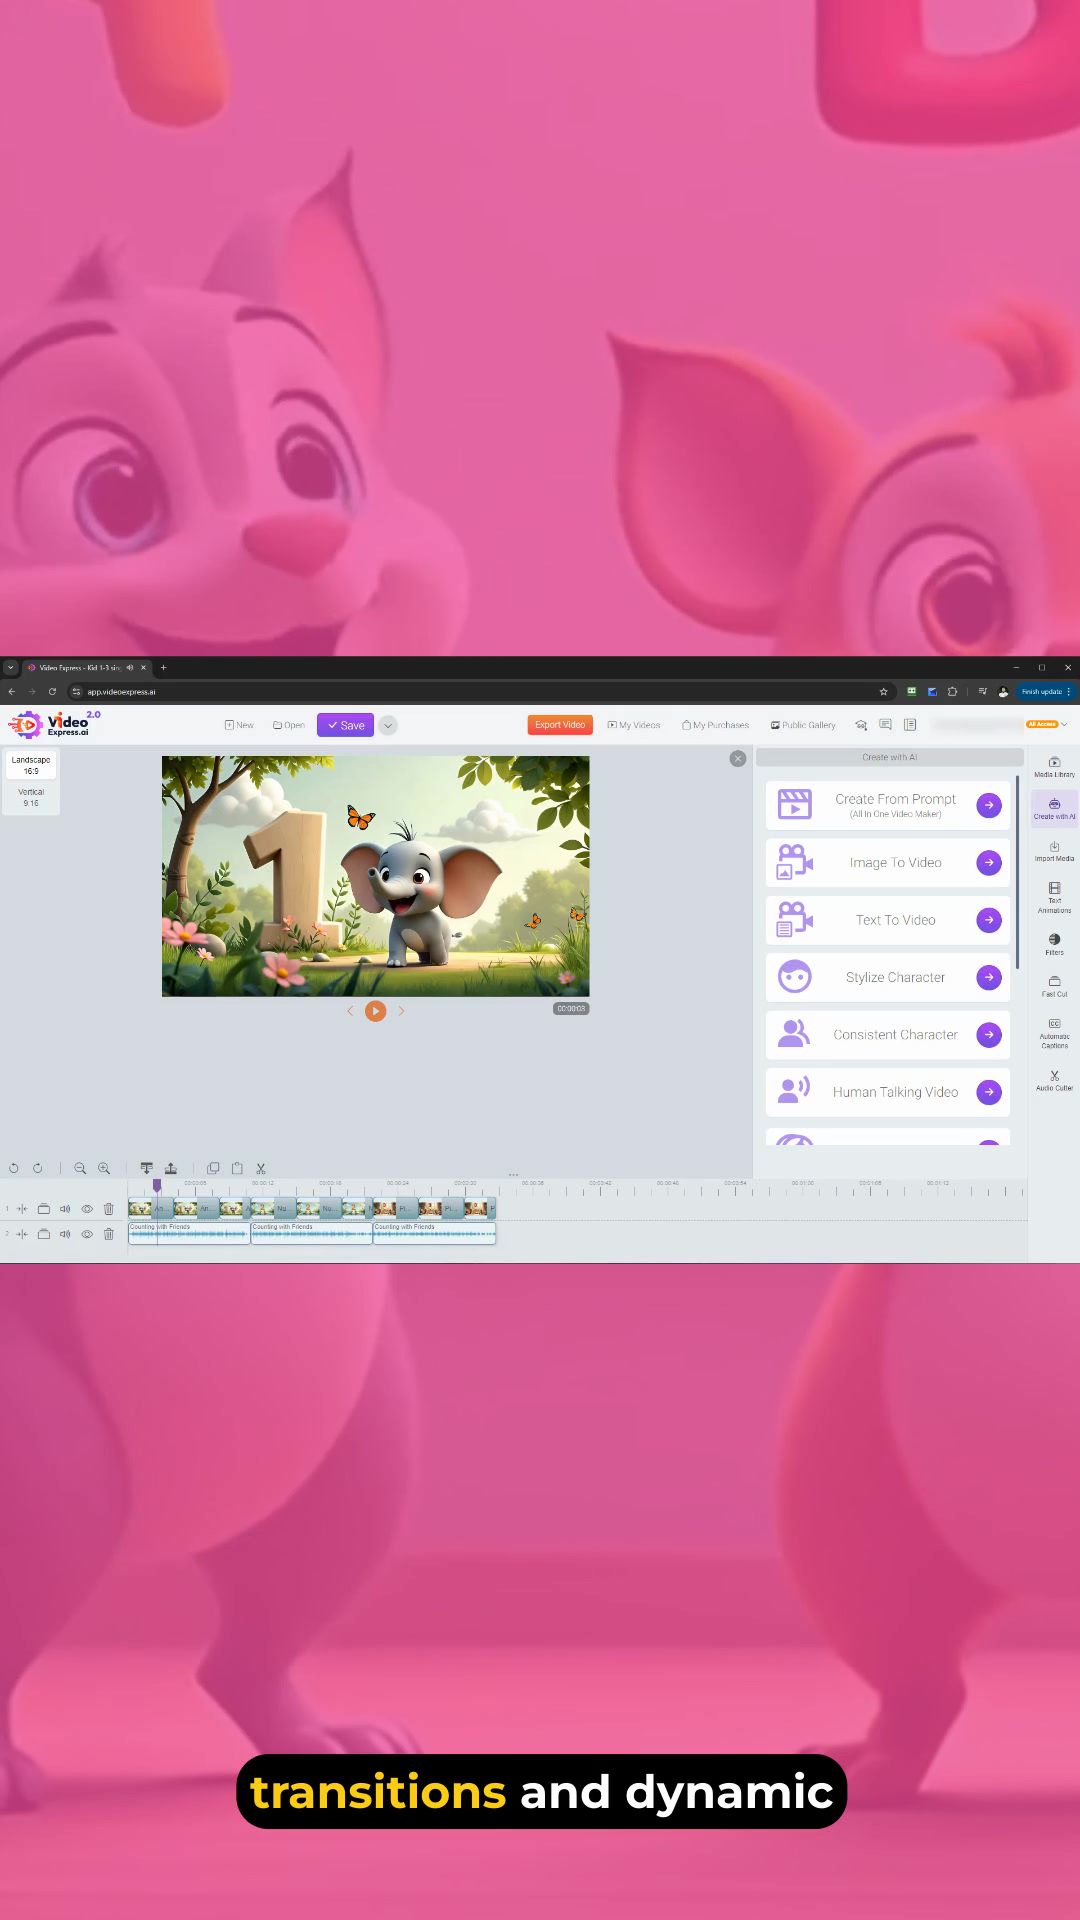Viewport: 1080px width, 1920px height.
Task: Click Open in the top menu
Action: [289, 725]
